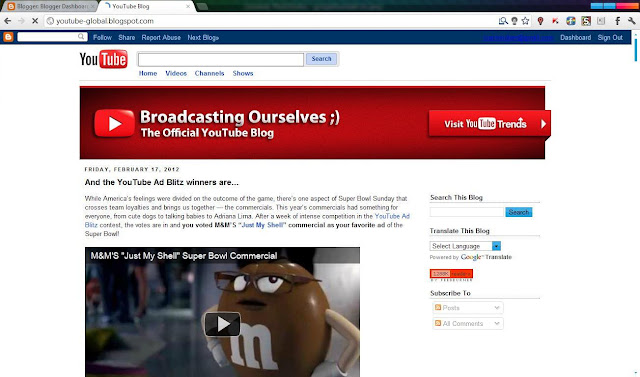The width and height of the screenshot is (640, 377).
Task: Click the red play icon in blog banner
Action: (114, 123)
